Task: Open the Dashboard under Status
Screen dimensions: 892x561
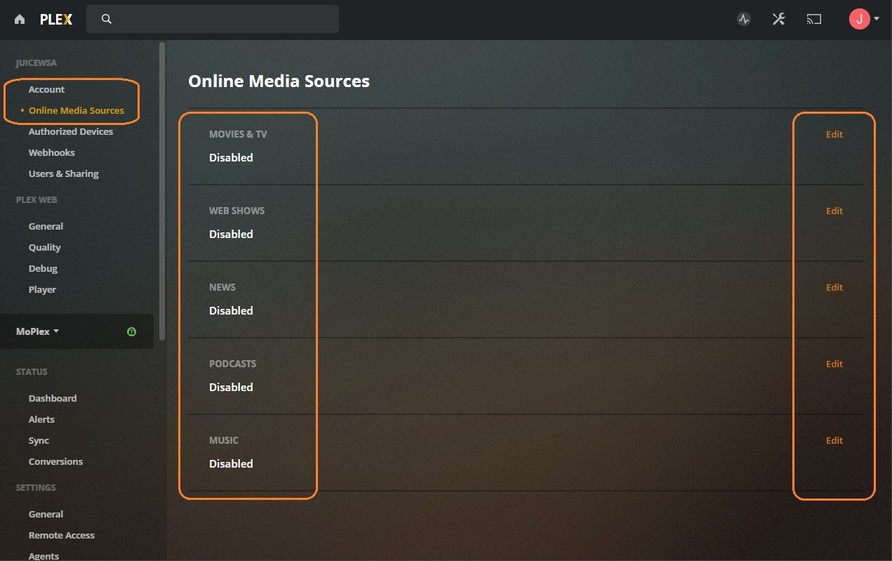Action: pos(52,398)
